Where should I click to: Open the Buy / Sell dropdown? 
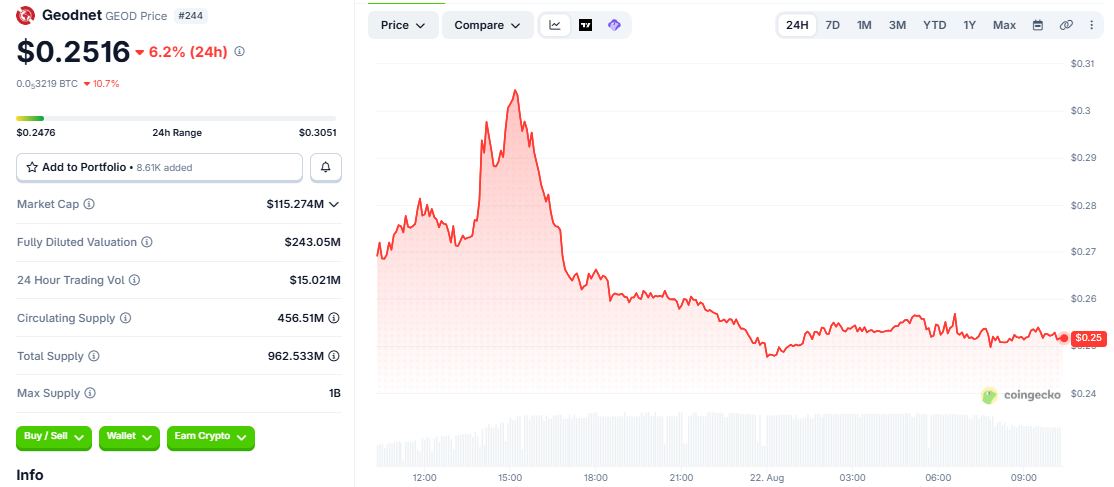54,437
